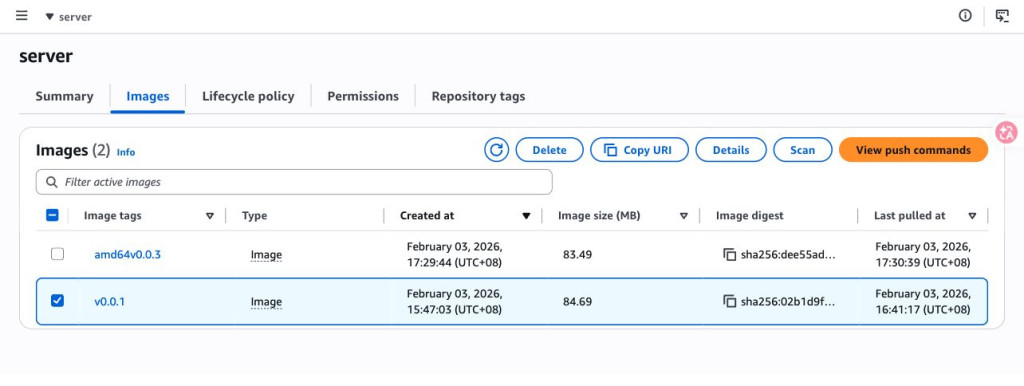Click the pink translate extension icon
Image resolution: width=1024 pixels, height=386 pixels.
(1006, 132)
